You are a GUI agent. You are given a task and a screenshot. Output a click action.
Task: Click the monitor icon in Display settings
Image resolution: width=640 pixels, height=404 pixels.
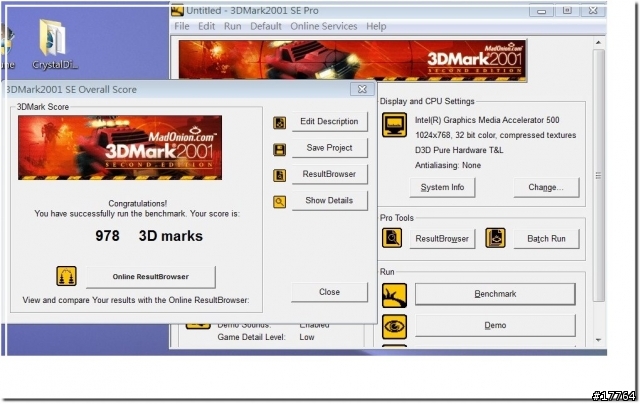[394, 124]
